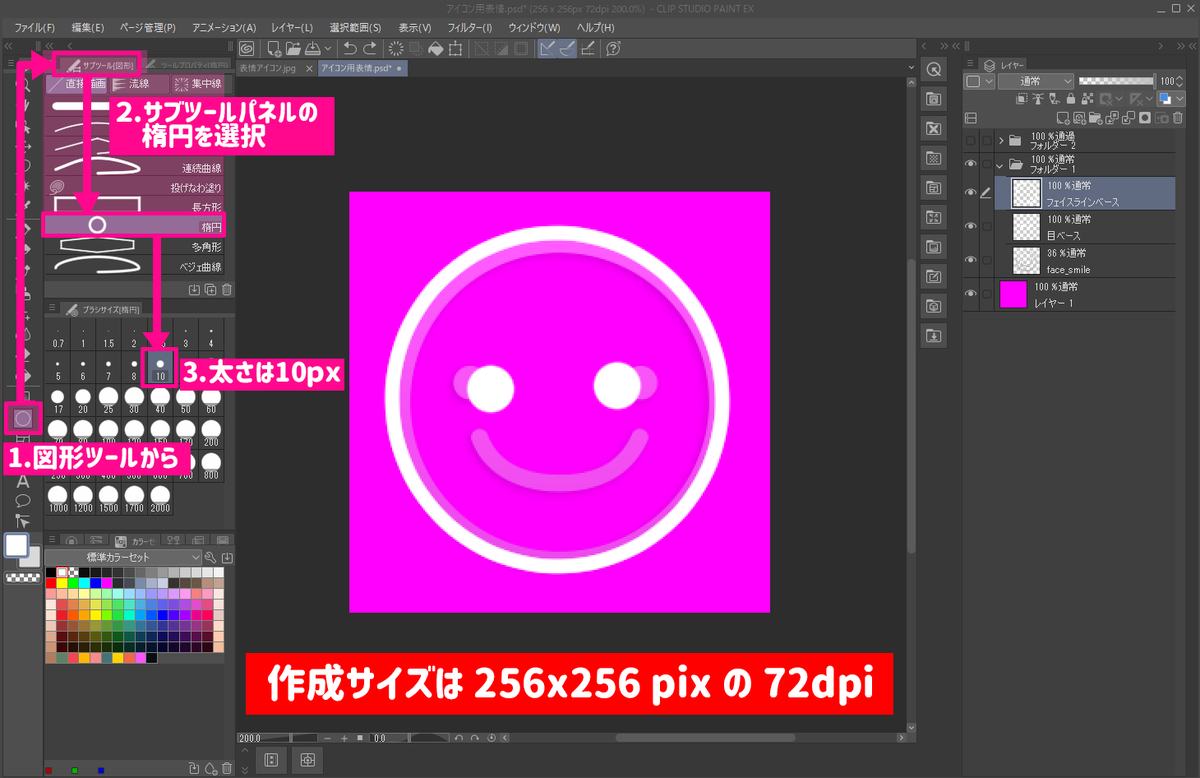Click the Undo icon in the toolbar

350,48
